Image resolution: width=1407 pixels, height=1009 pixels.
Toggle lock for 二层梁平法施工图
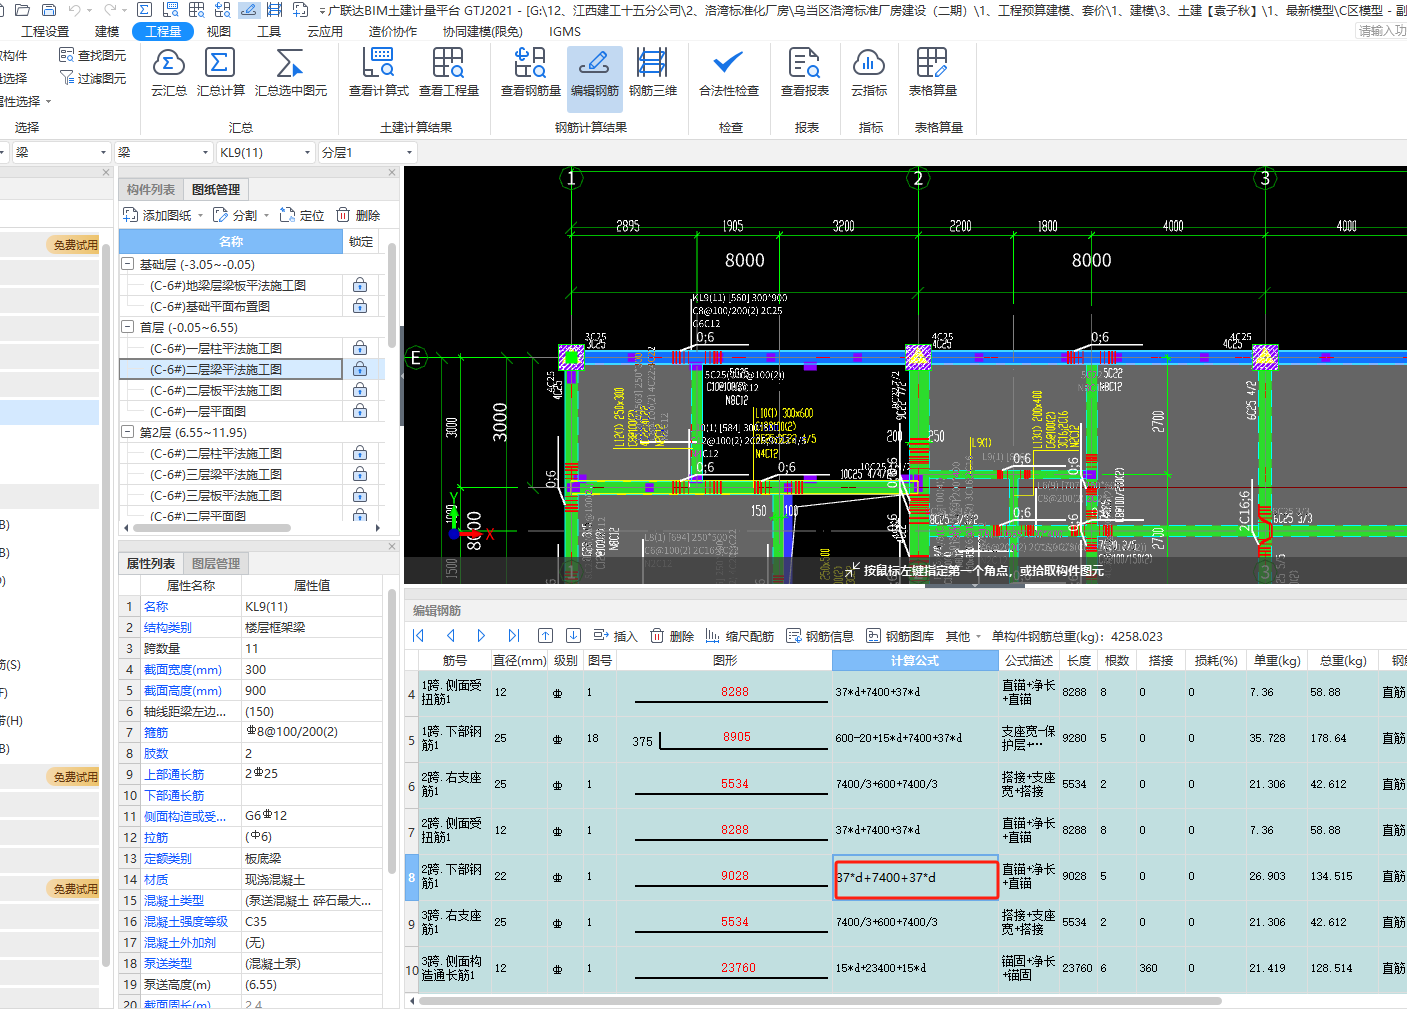click(x=360, y=370)
